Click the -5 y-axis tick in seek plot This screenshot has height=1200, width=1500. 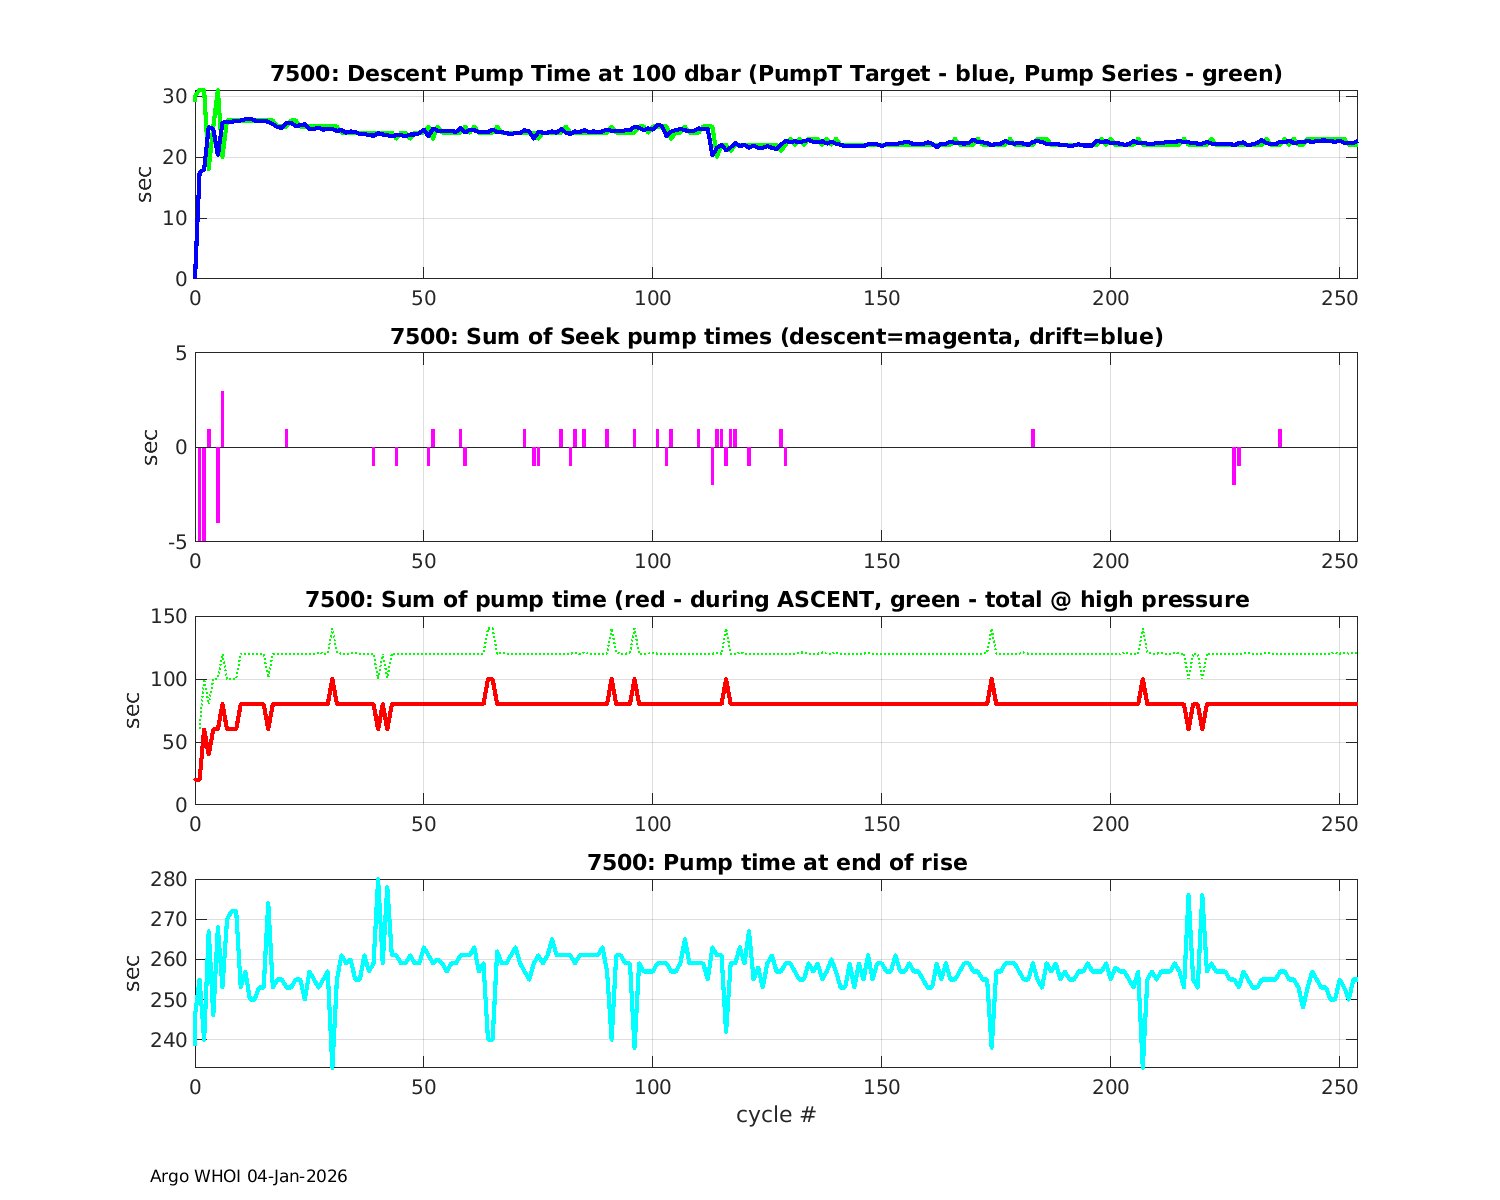tap(178, 542)
